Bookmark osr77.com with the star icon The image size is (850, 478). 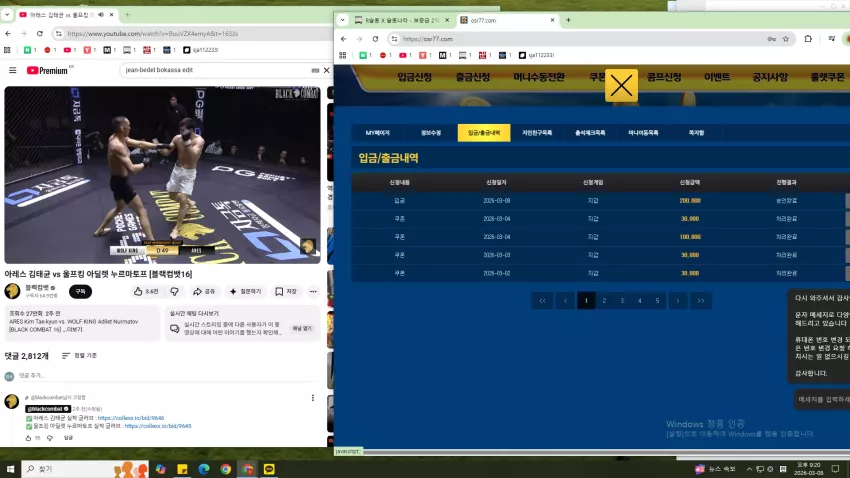point(785,39)
